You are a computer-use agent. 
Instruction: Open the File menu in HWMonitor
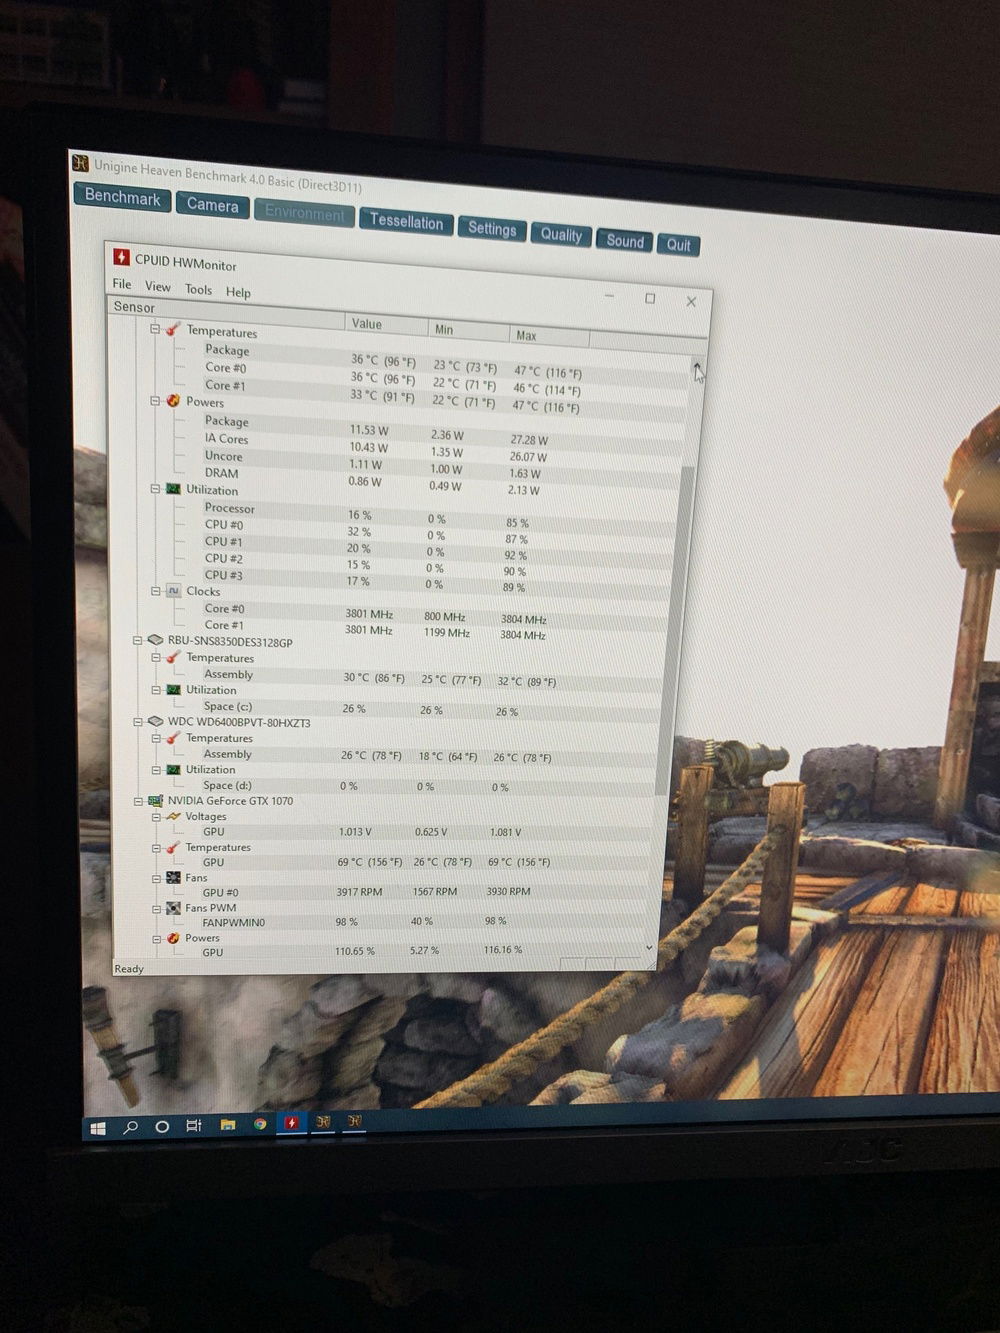tap(122, 285)
